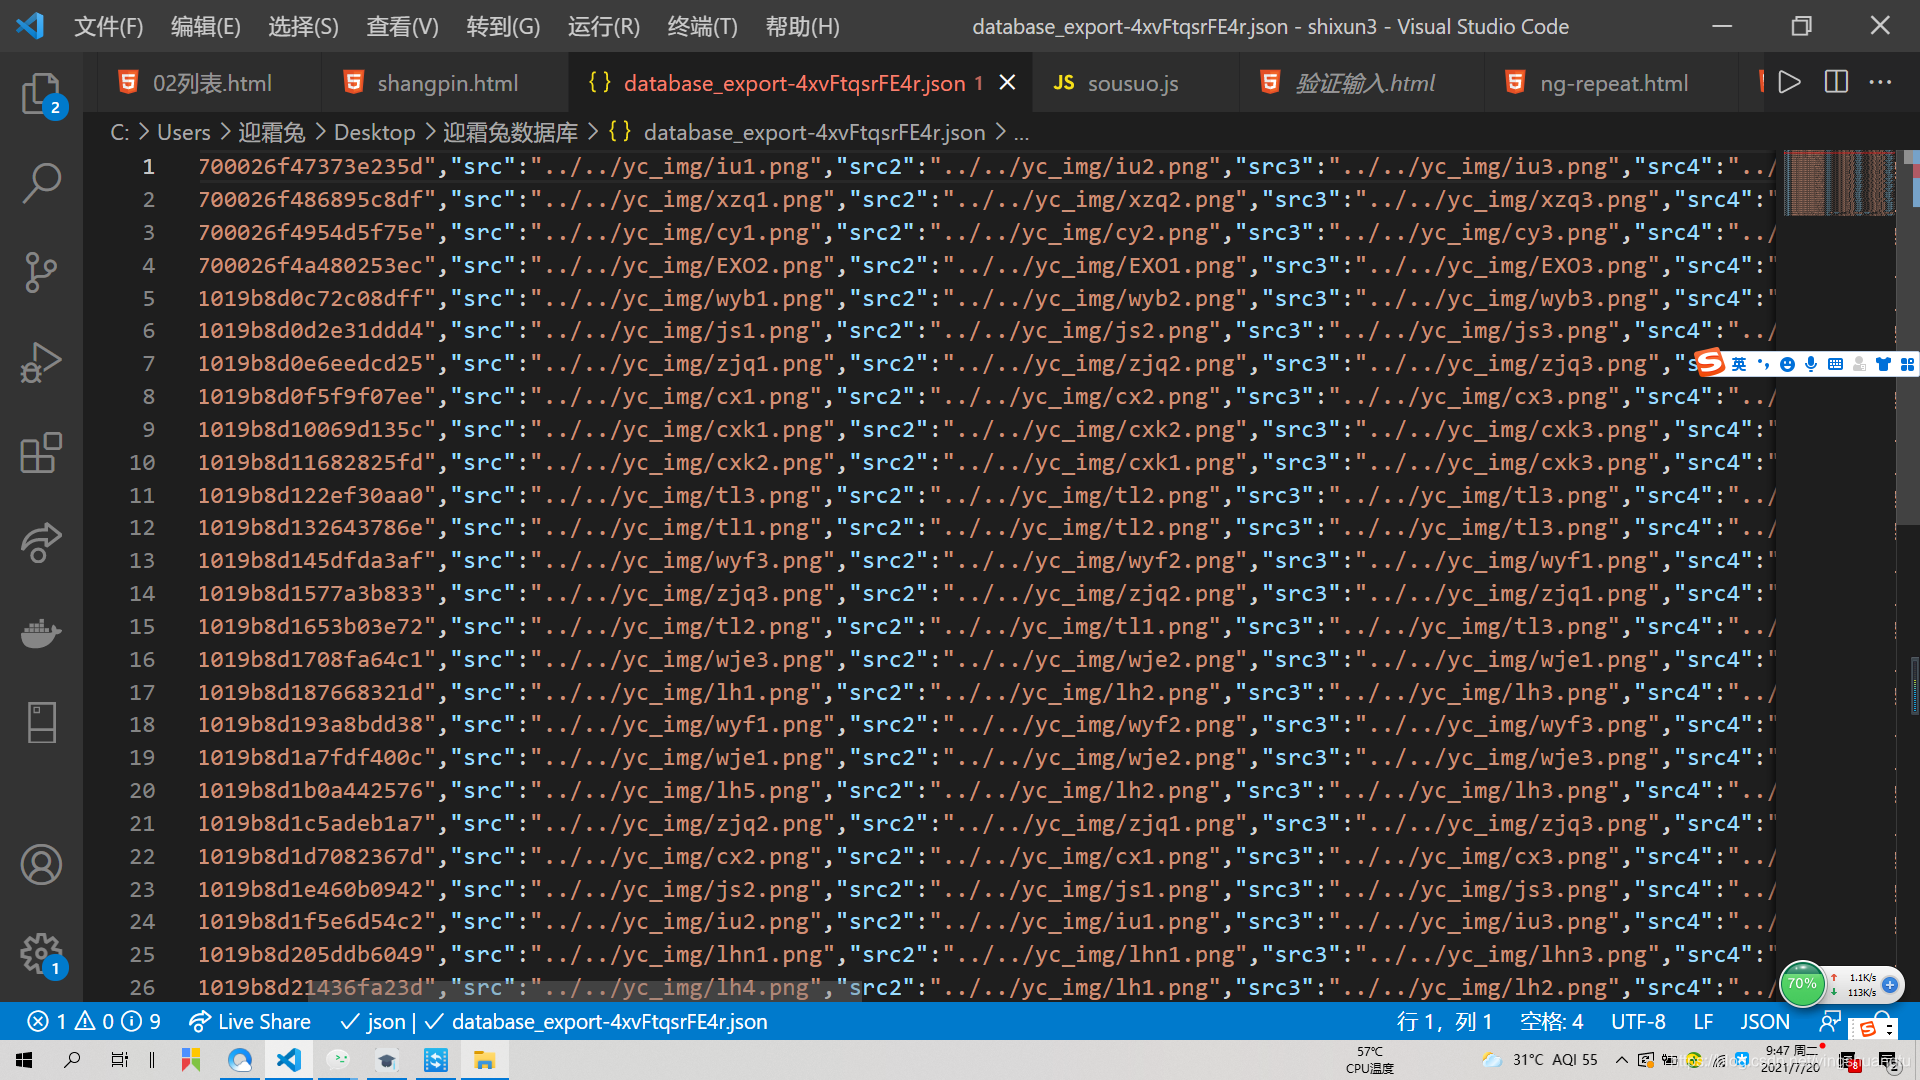
Task: Open Windows taskbar search
Action: click(72, 1060)
